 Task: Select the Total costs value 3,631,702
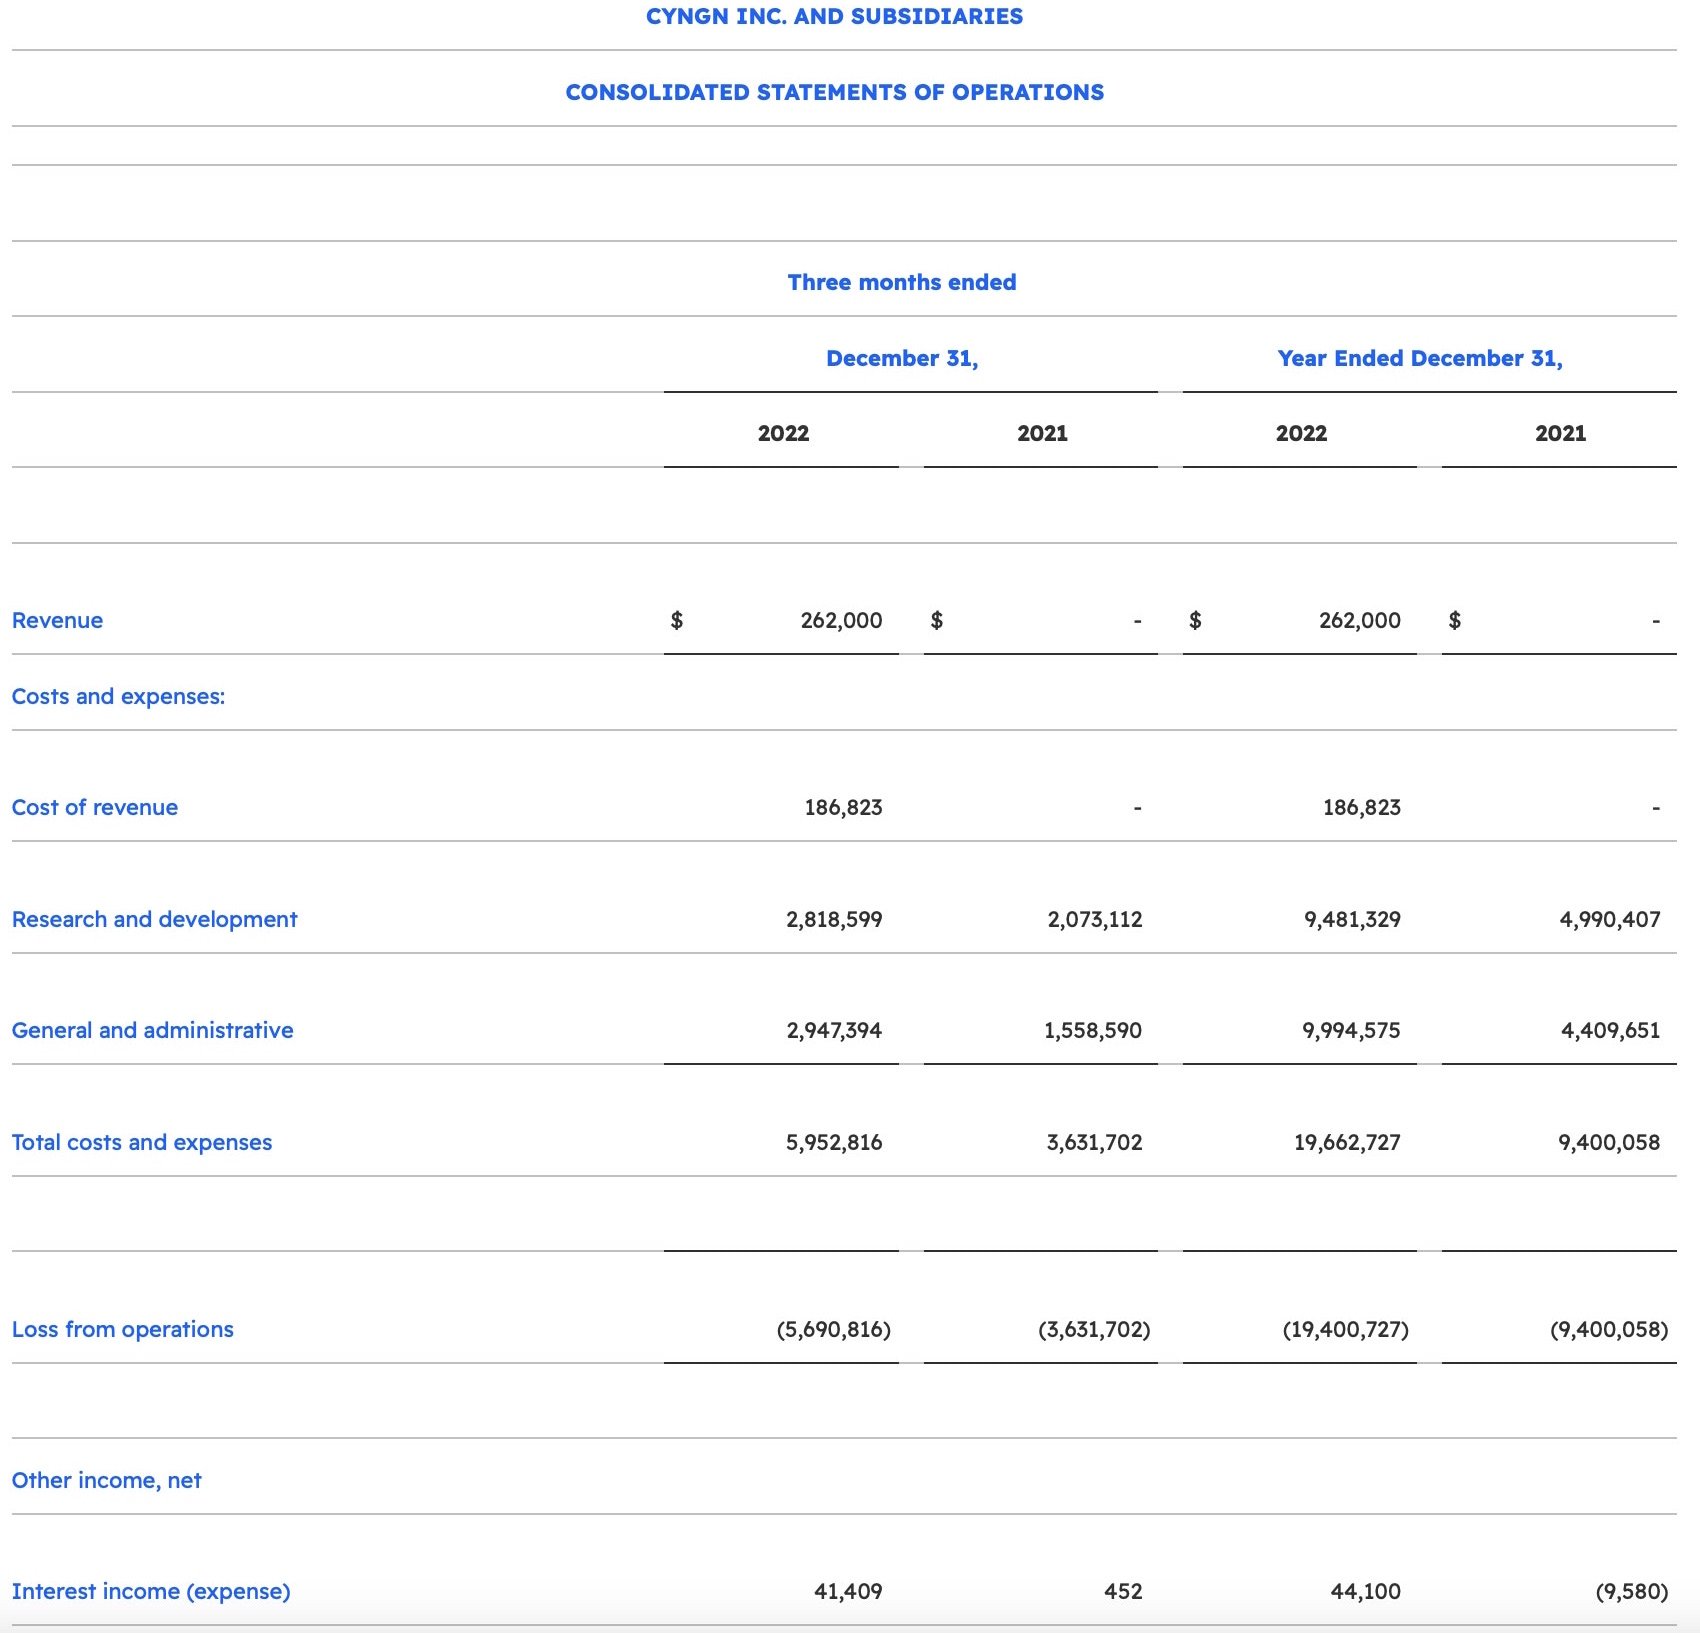click(x=1095, y=1142)
